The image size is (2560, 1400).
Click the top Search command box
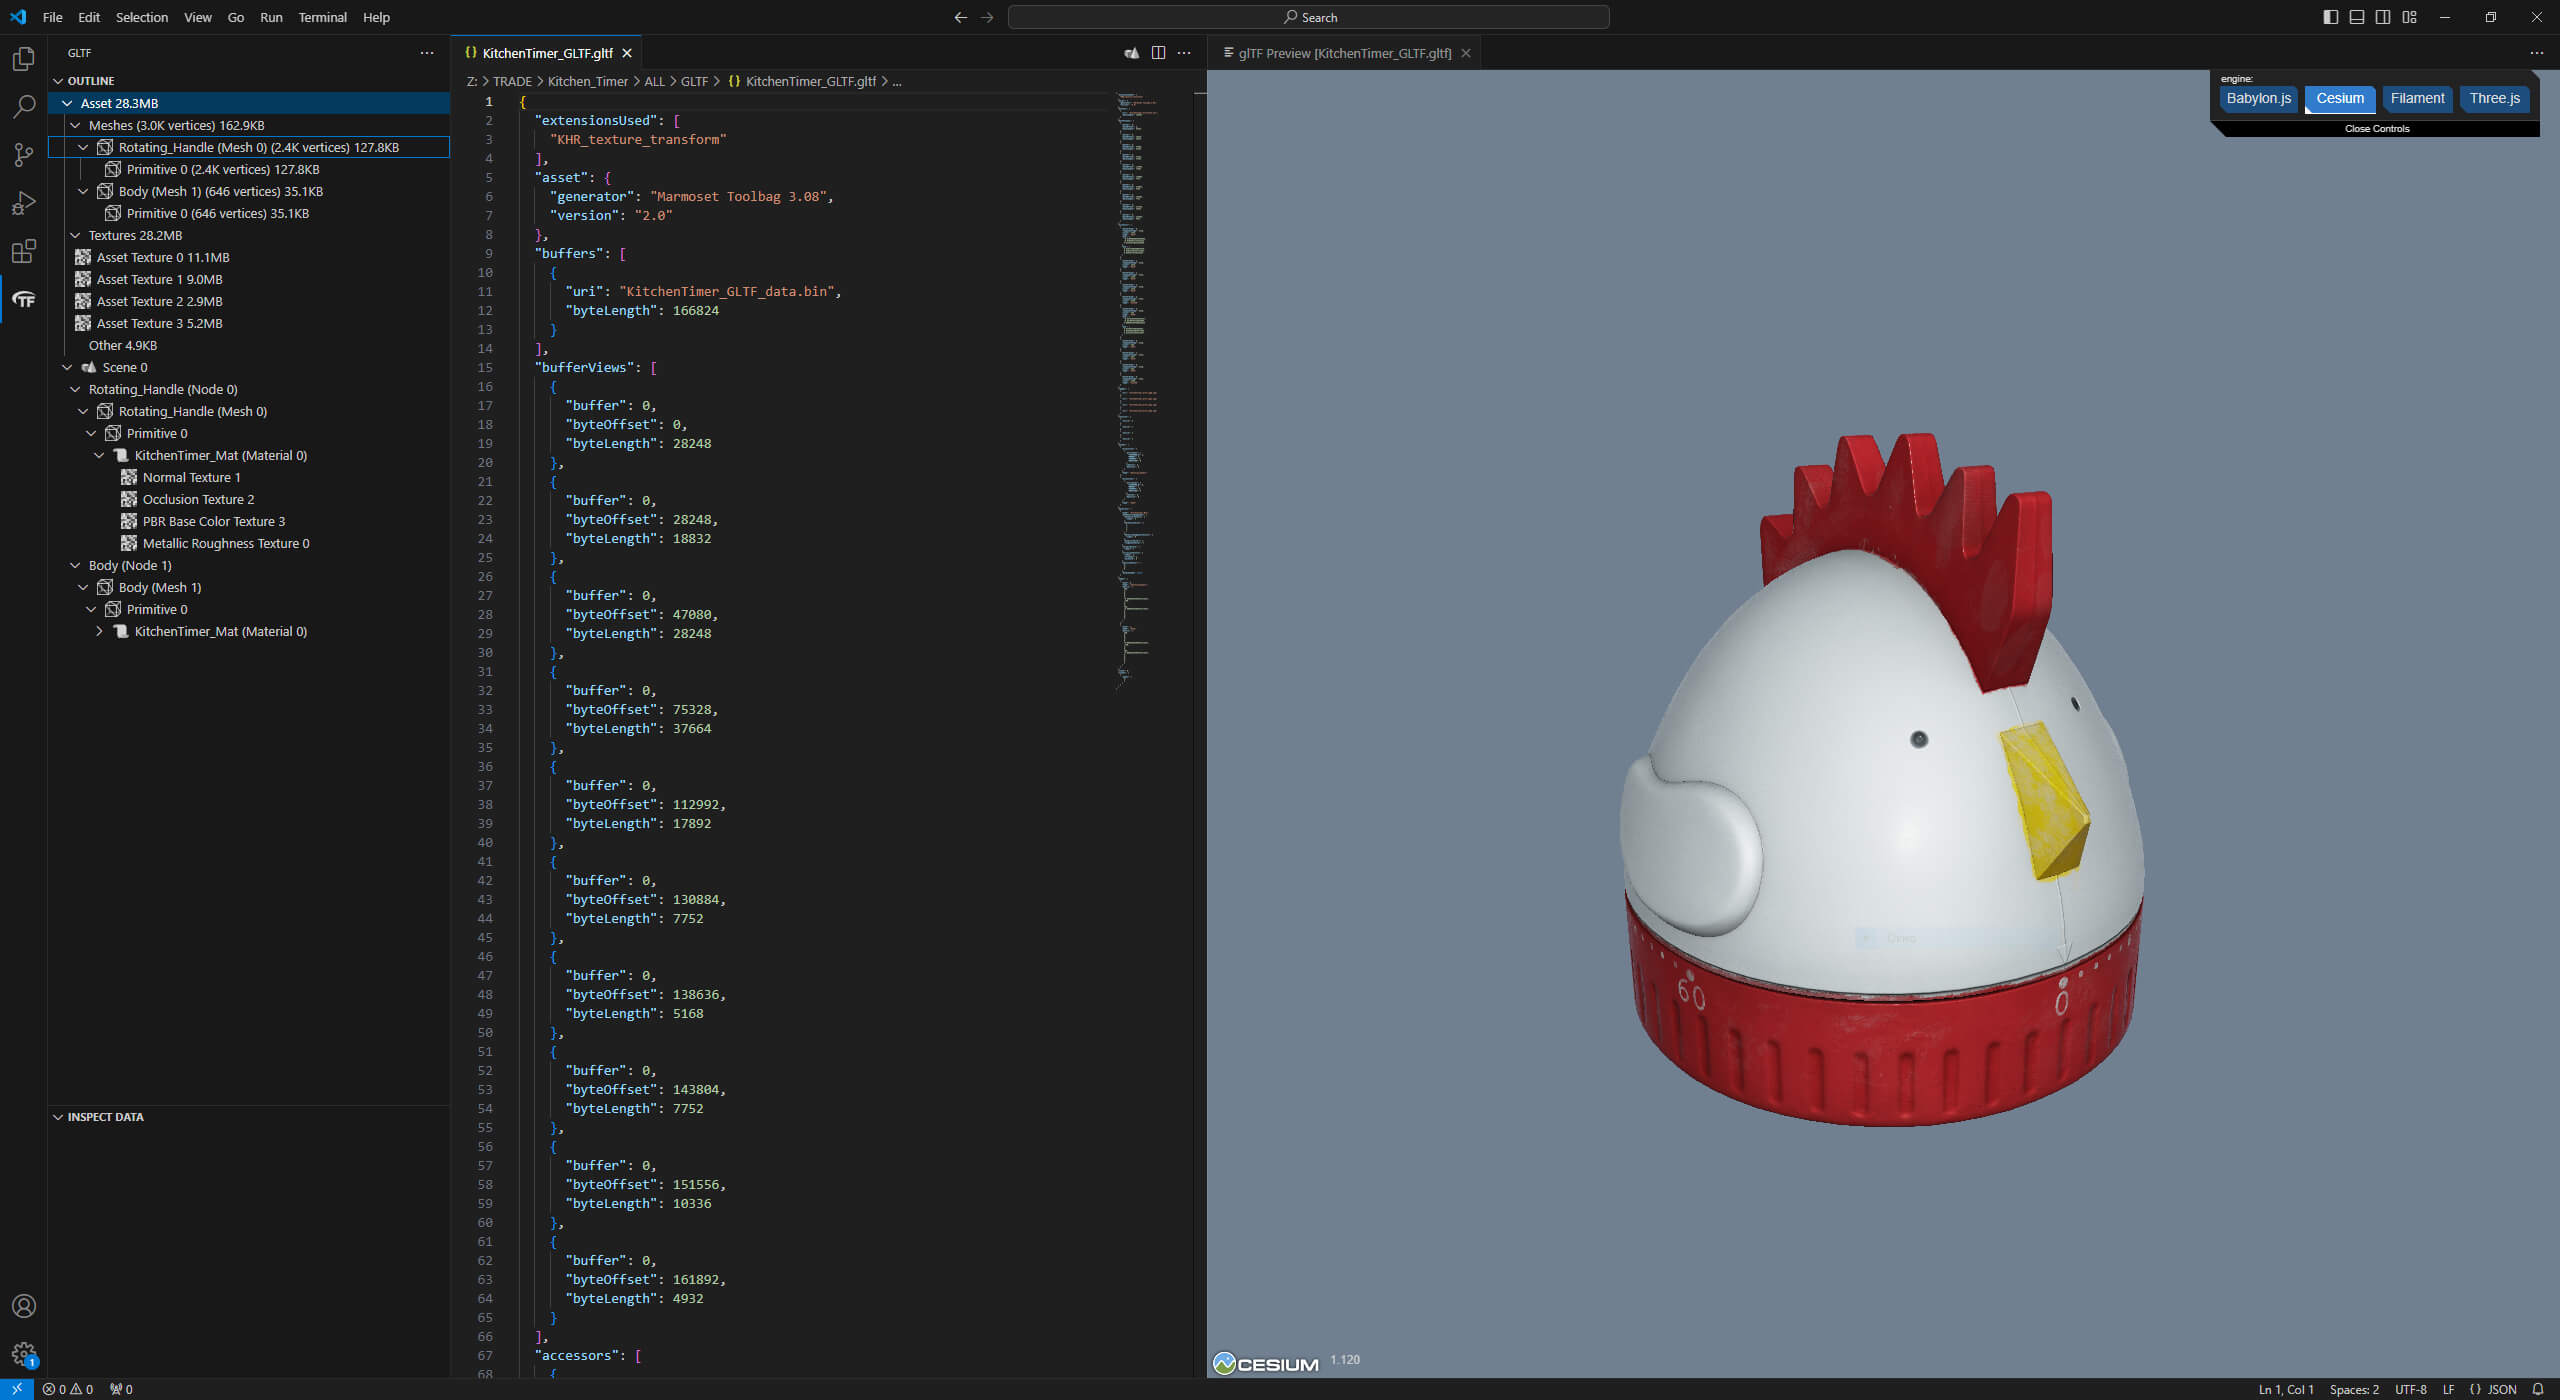(x=1308, y=17)
